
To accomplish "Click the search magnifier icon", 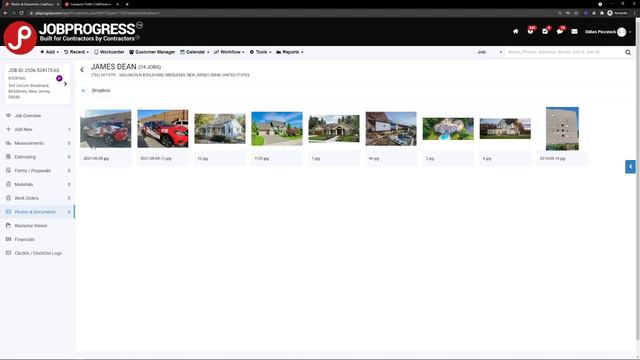I will [628, 52].
